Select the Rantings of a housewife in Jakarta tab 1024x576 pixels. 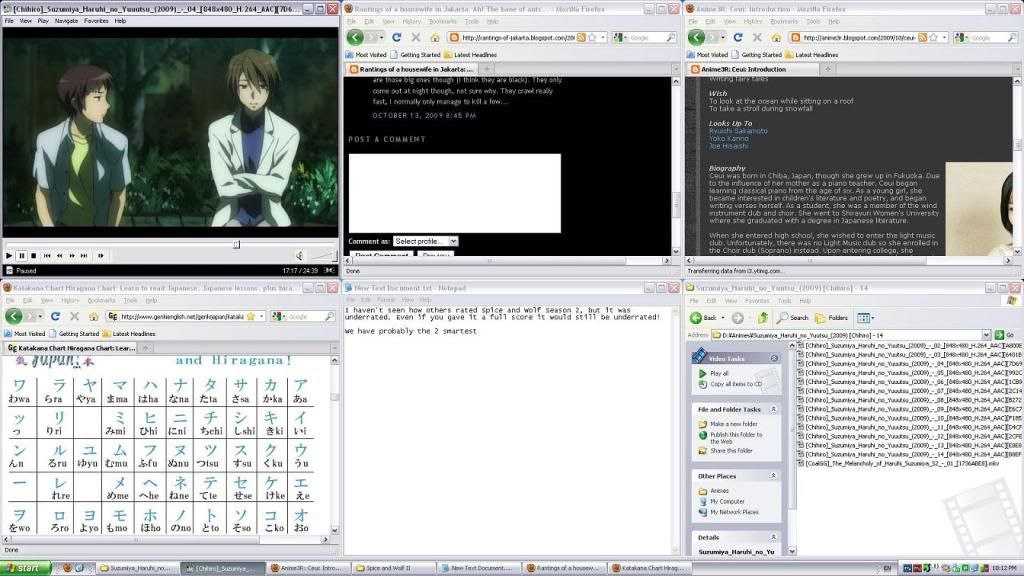[411, 69]
